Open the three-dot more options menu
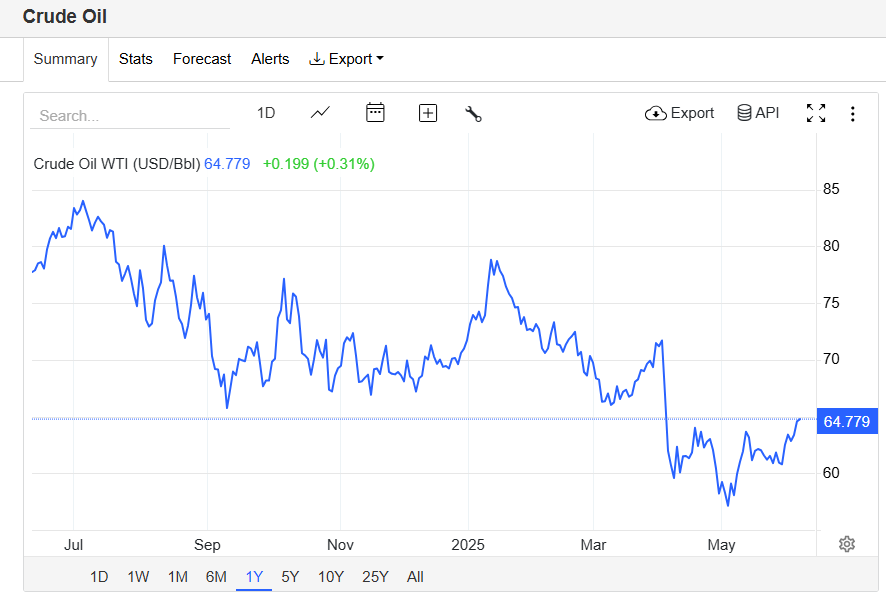The height and width of the screenshot is (600, 886). point(853,114)
